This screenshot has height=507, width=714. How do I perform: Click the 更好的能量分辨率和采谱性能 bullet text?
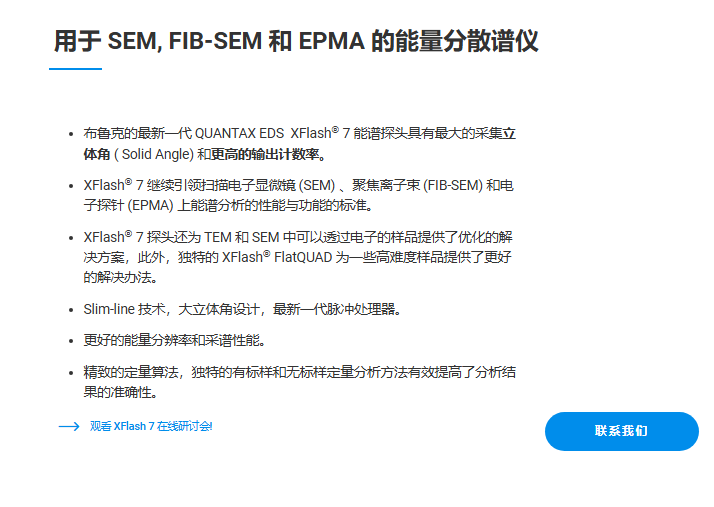pyautogui.click(x=174, y=340)
